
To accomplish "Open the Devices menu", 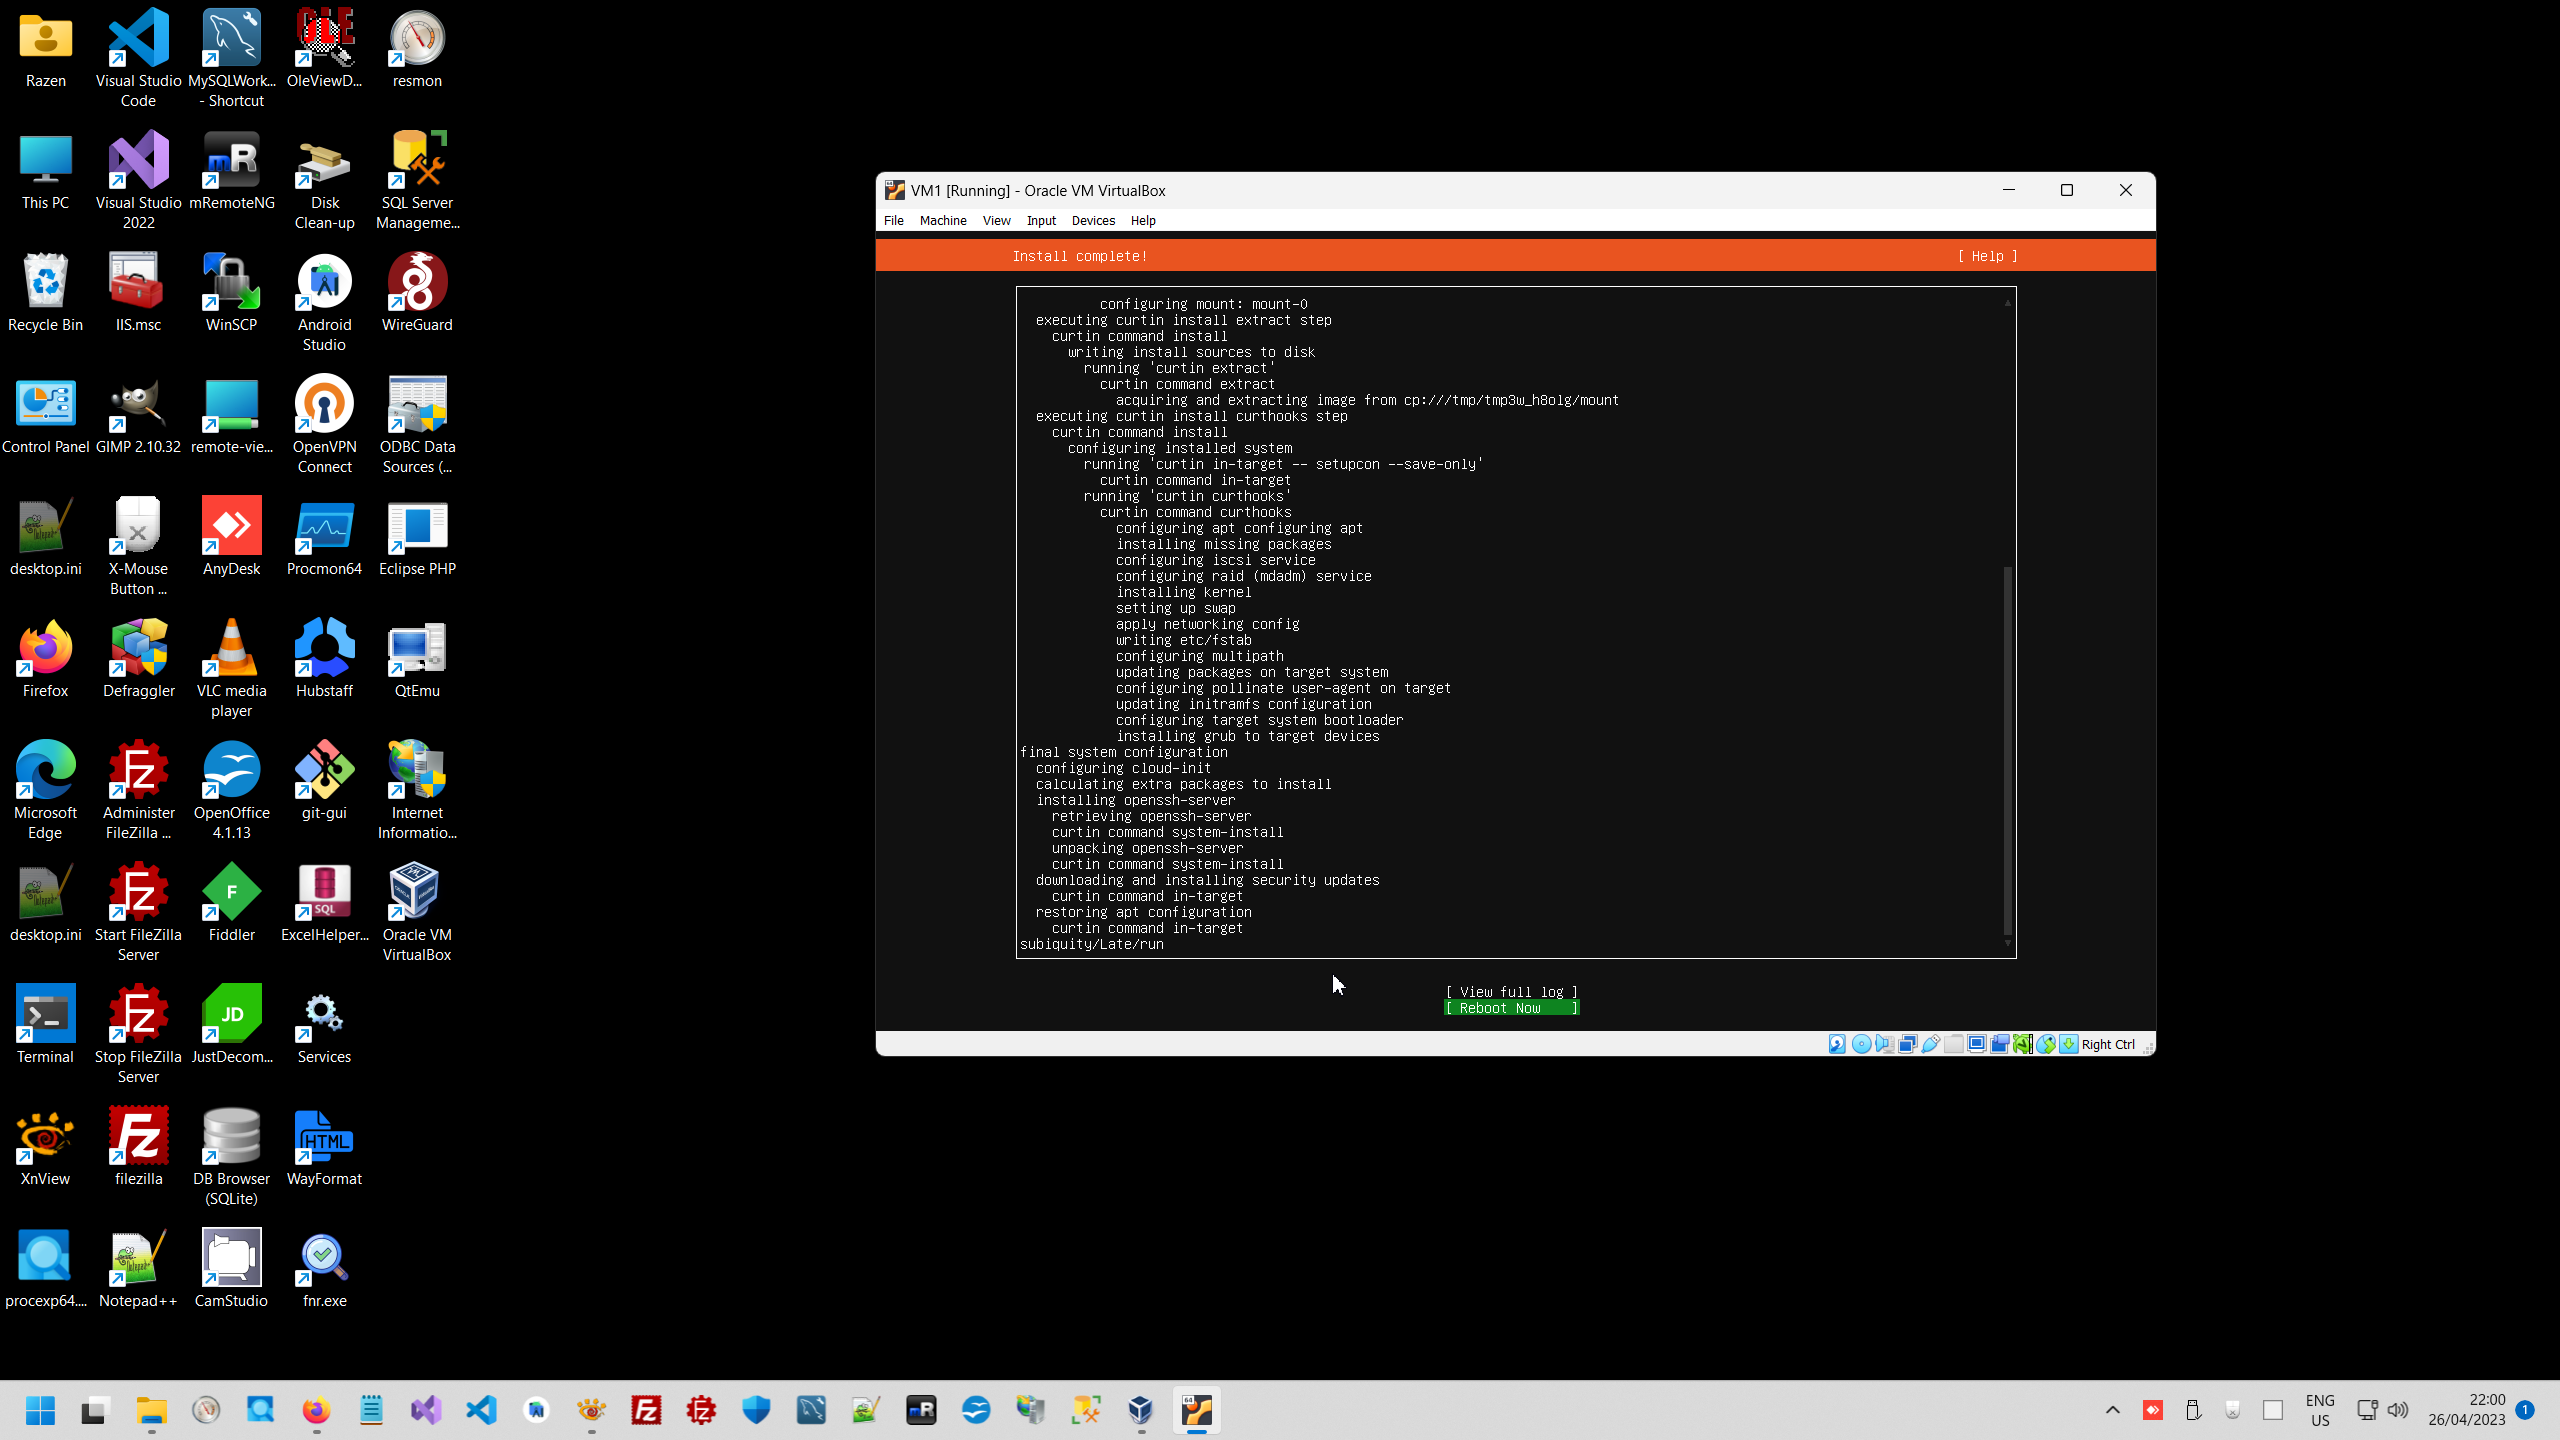I will (x=1092, y=220).
